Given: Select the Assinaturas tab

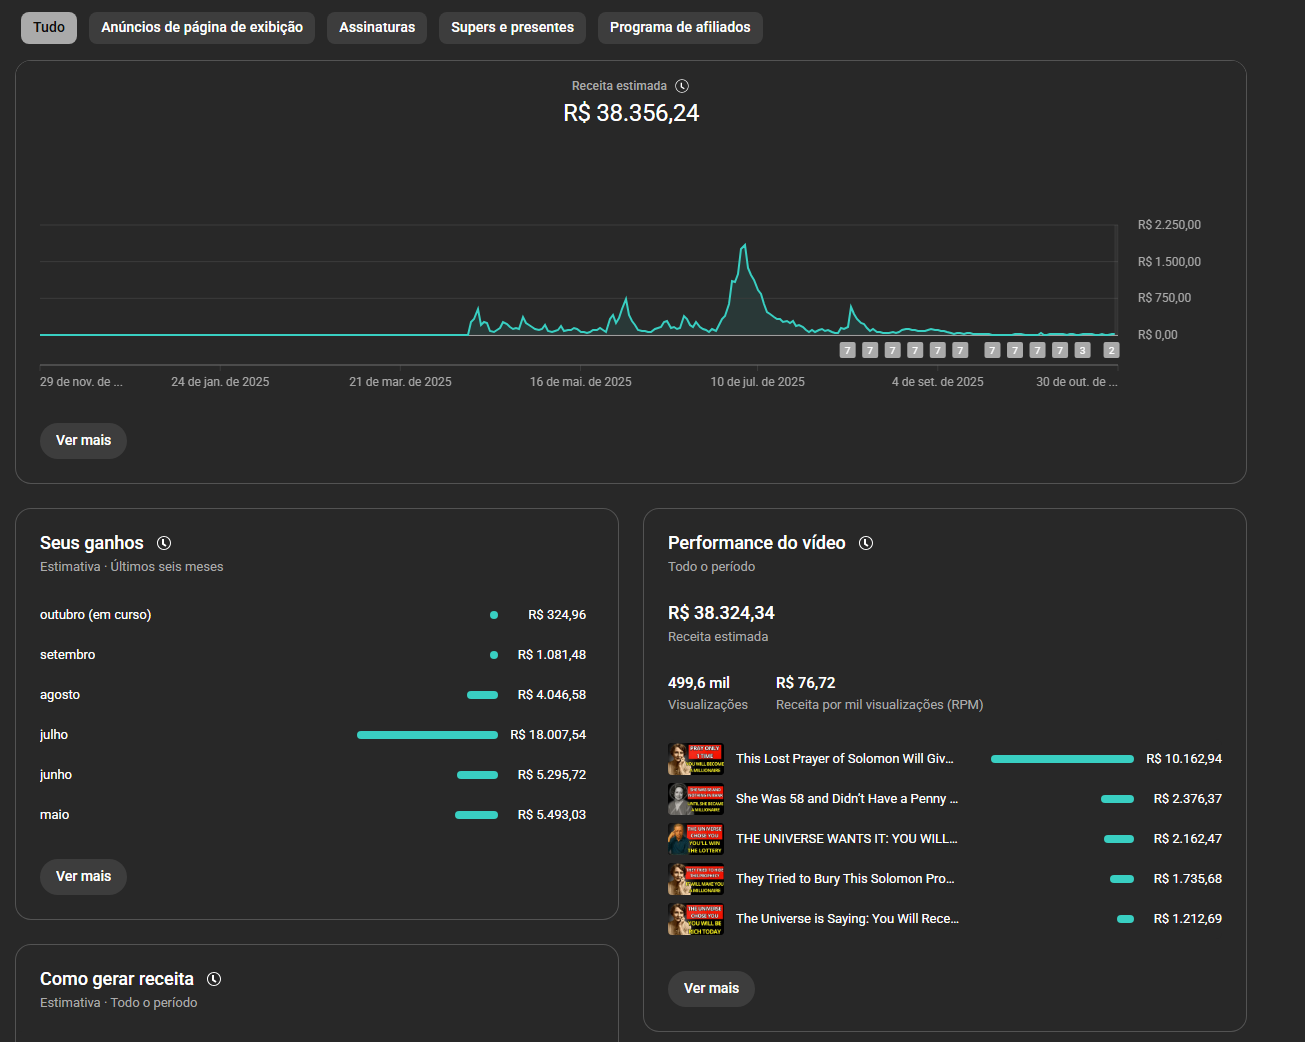Looking at the screenshot, I should (377, 28).
